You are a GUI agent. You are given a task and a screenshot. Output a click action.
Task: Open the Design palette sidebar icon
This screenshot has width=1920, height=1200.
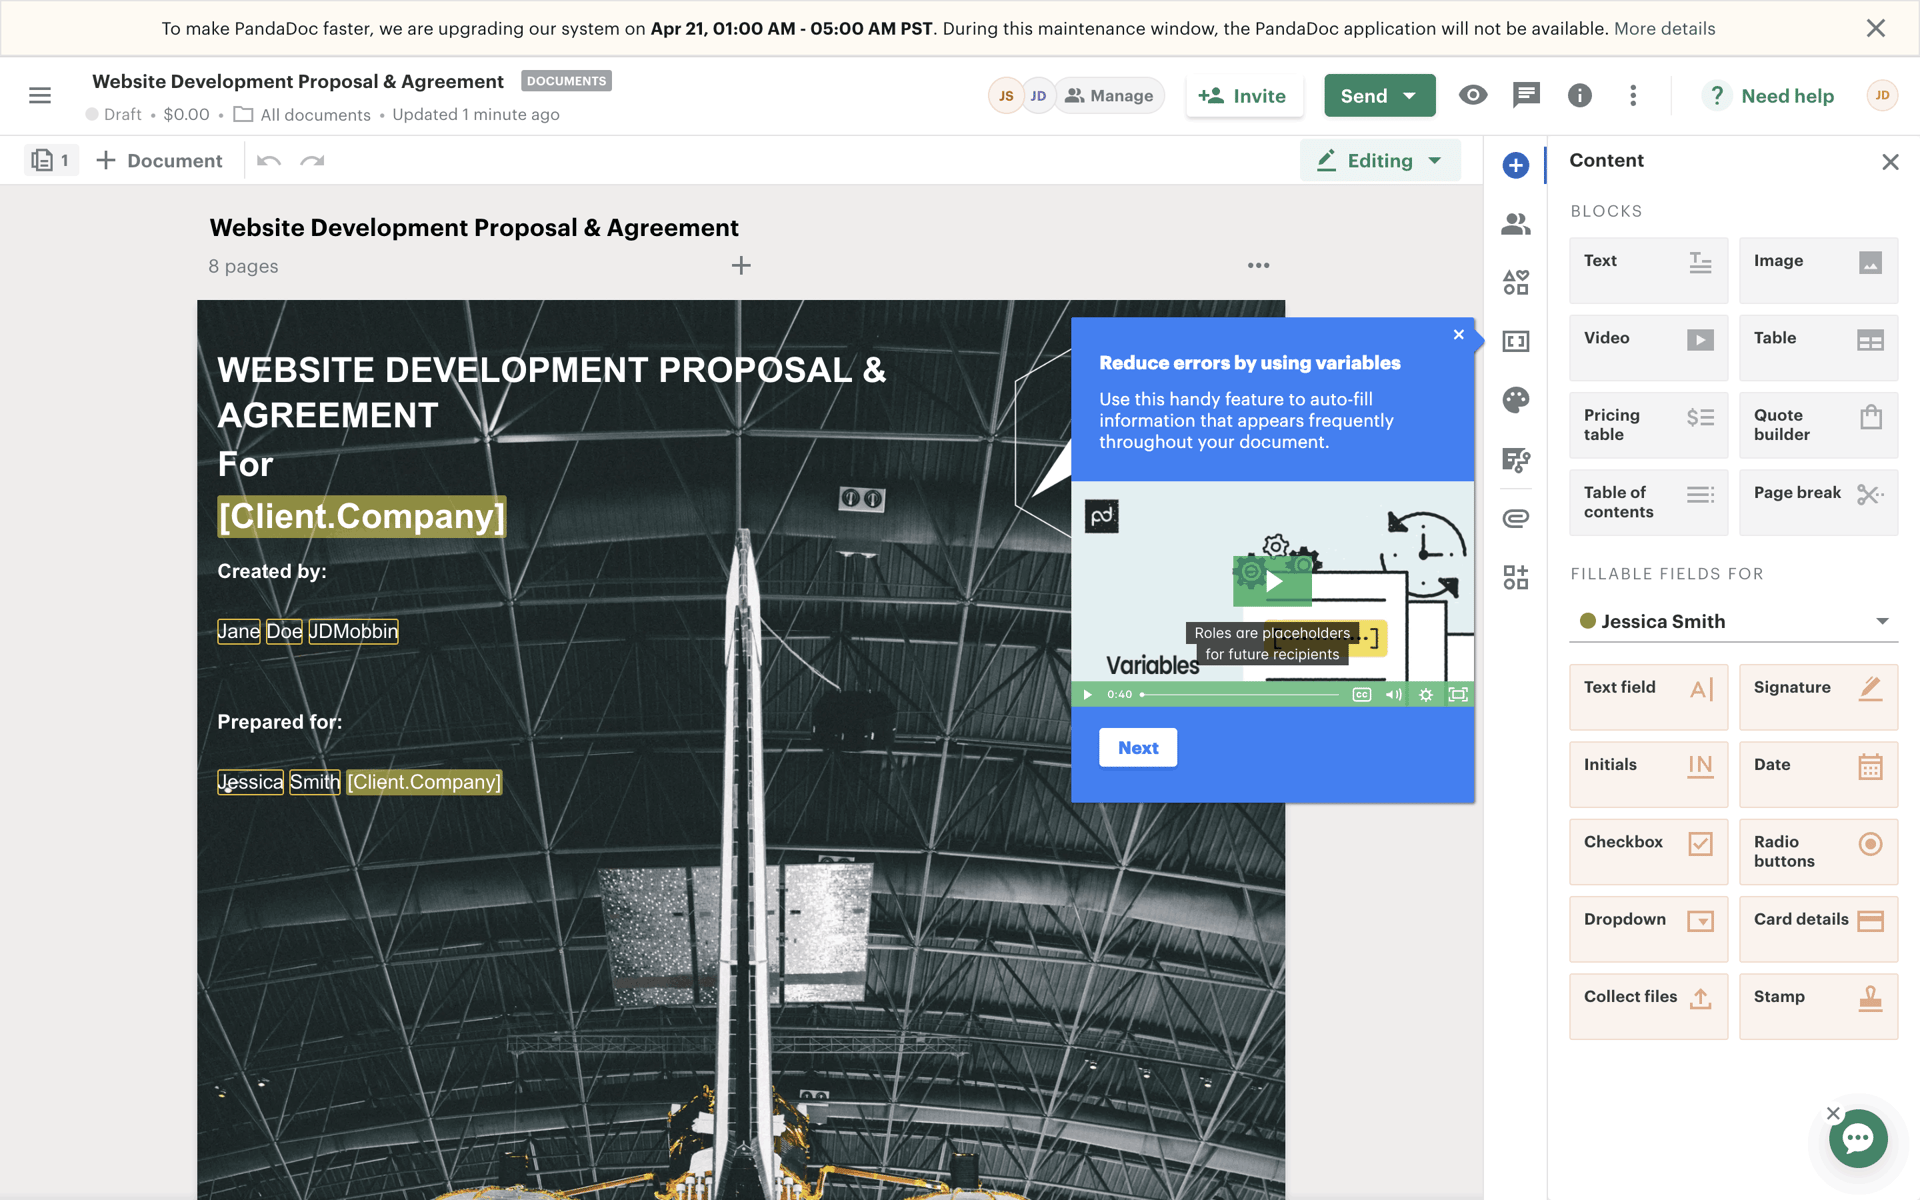pyautogui.click(x=1516, y=400)
